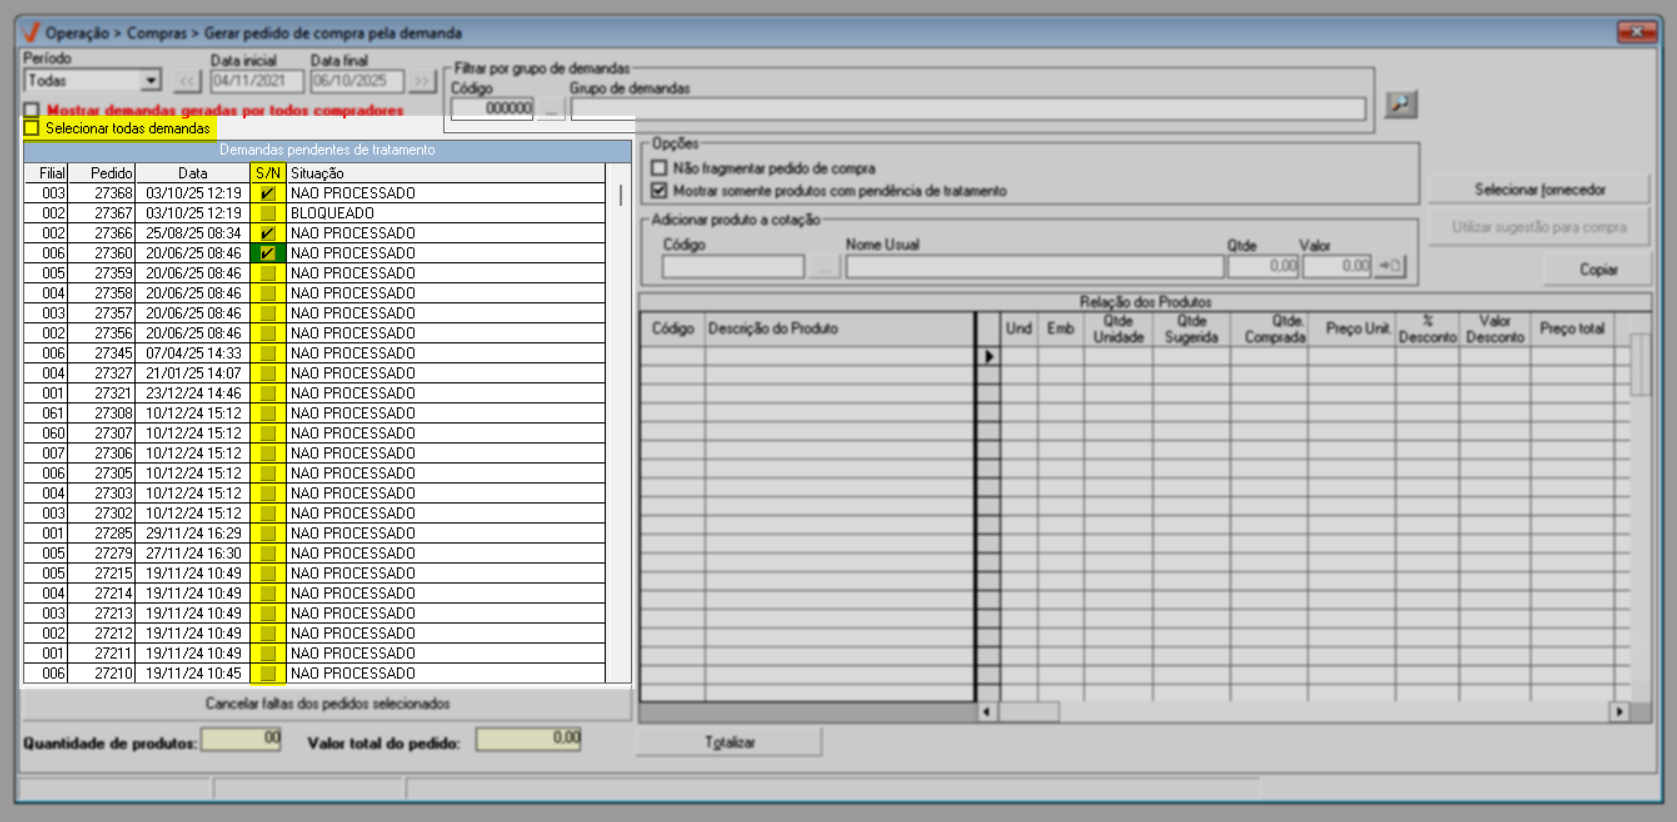Click the next period double-arrow button

click(423, 81)
